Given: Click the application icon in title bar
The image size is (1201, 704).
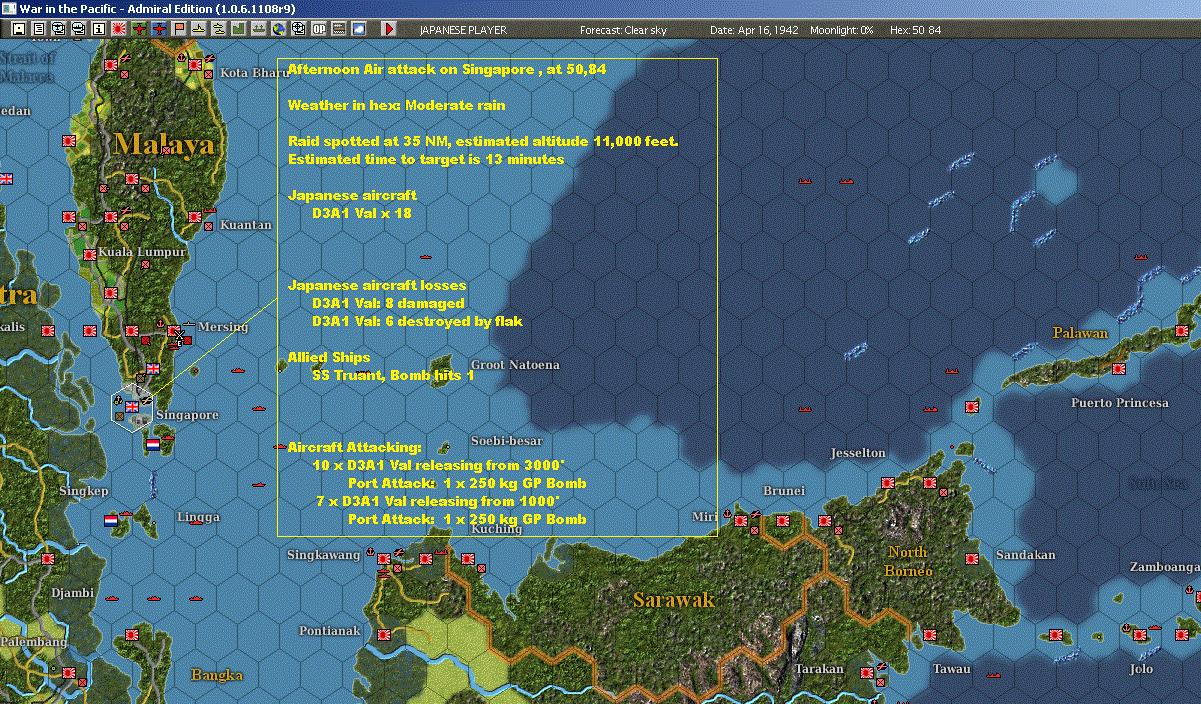Looking at the screenshot, I should pos(9,8).
